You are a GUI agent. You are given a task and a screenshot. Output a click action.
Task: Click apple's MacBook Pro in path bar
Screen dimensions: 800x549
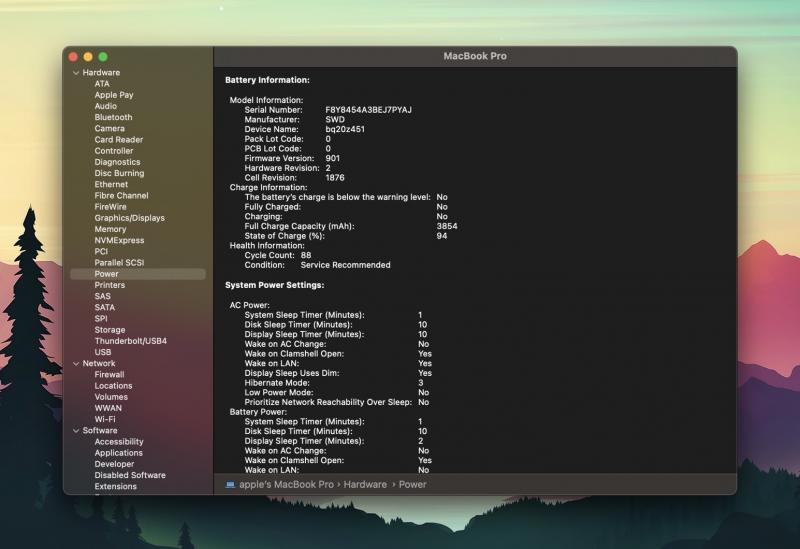(286, 485)
